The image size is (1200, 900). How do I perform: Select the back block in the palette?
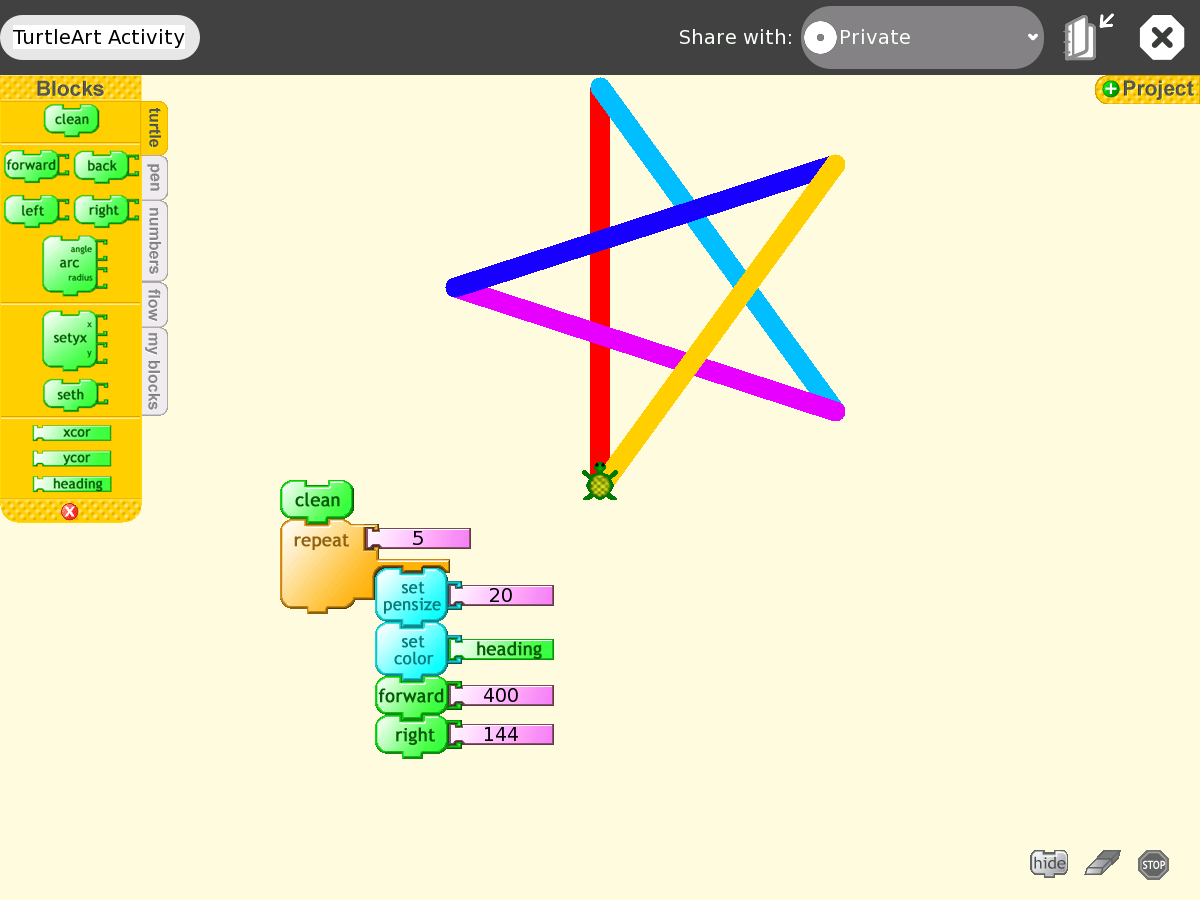click(x=101, y=166)
